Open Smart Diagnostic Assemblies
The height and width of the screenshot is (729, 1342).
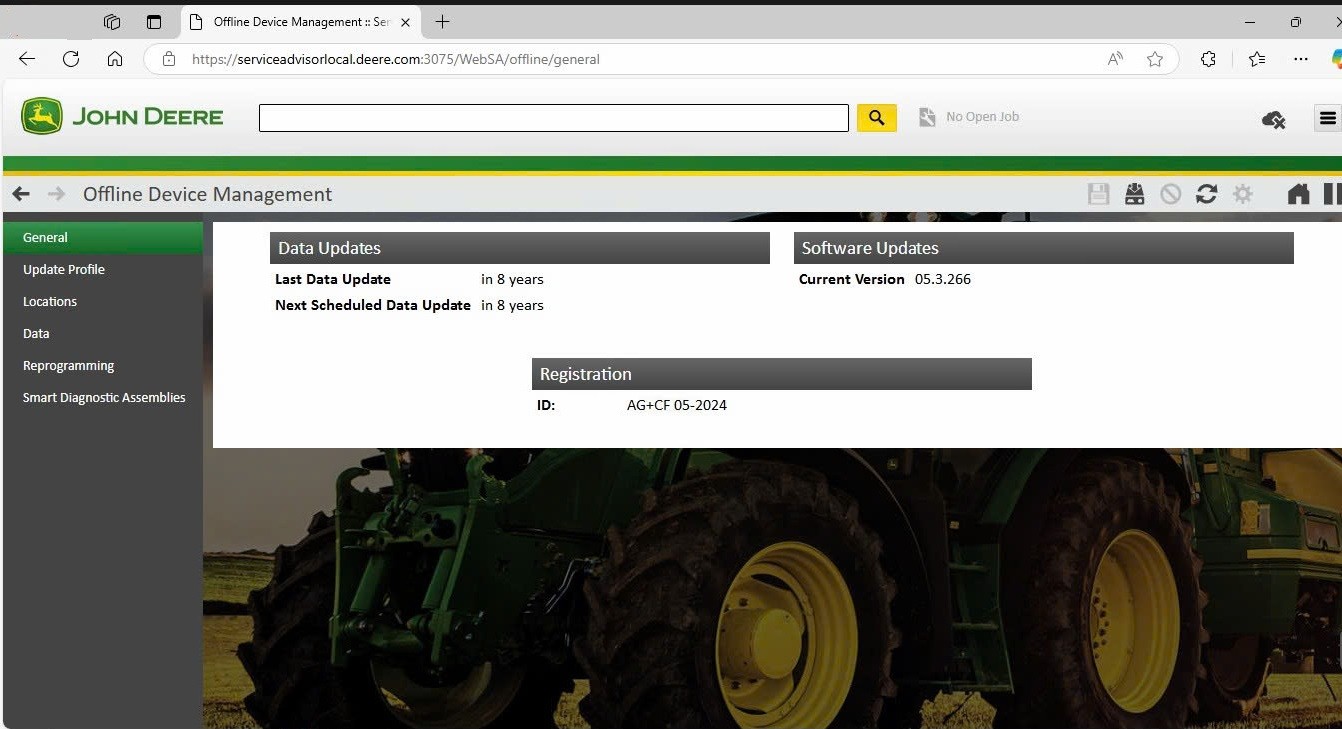[x=104, y=397]
